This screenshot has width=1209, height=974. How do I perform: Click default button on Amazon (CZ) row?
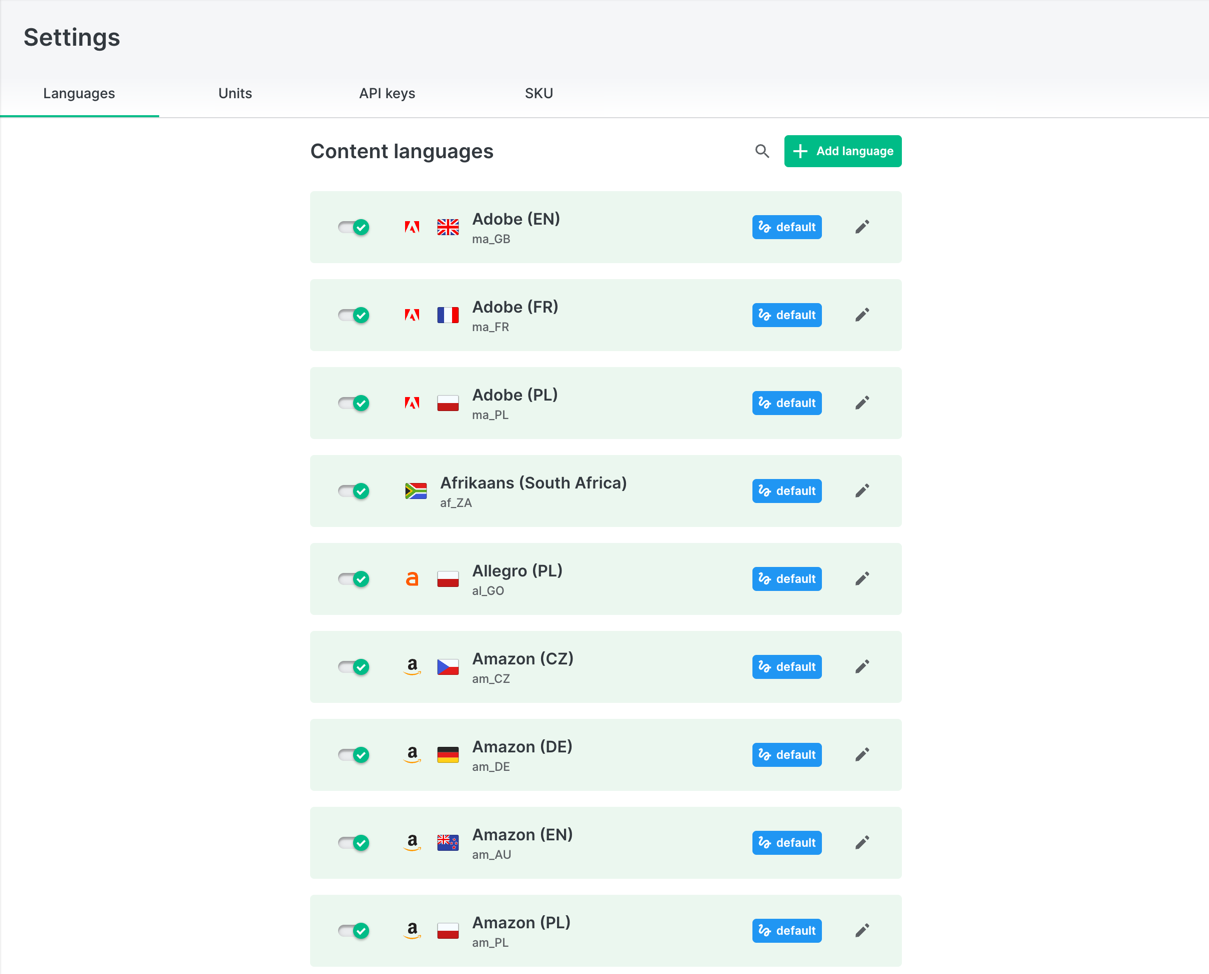pos(787,667)
